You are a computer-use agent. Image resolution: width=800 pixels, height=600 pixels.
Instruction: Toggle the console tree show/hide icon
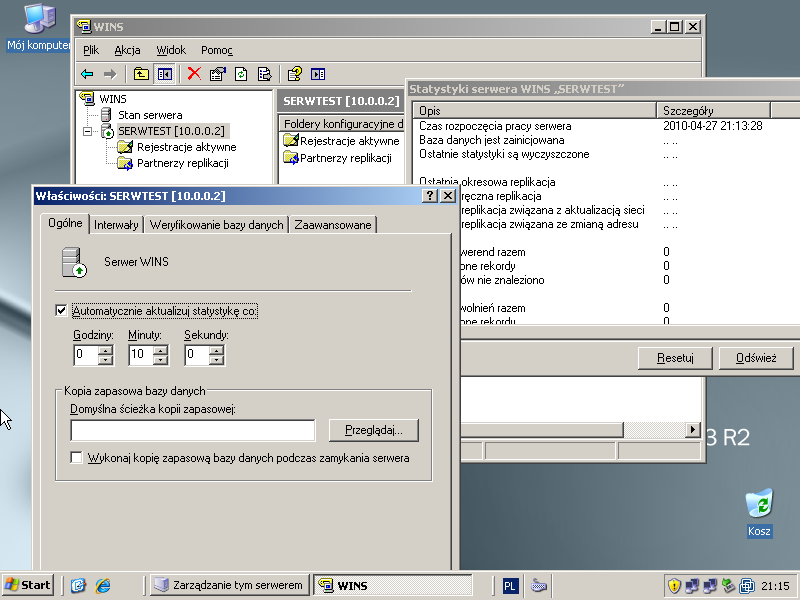[164, 74]
